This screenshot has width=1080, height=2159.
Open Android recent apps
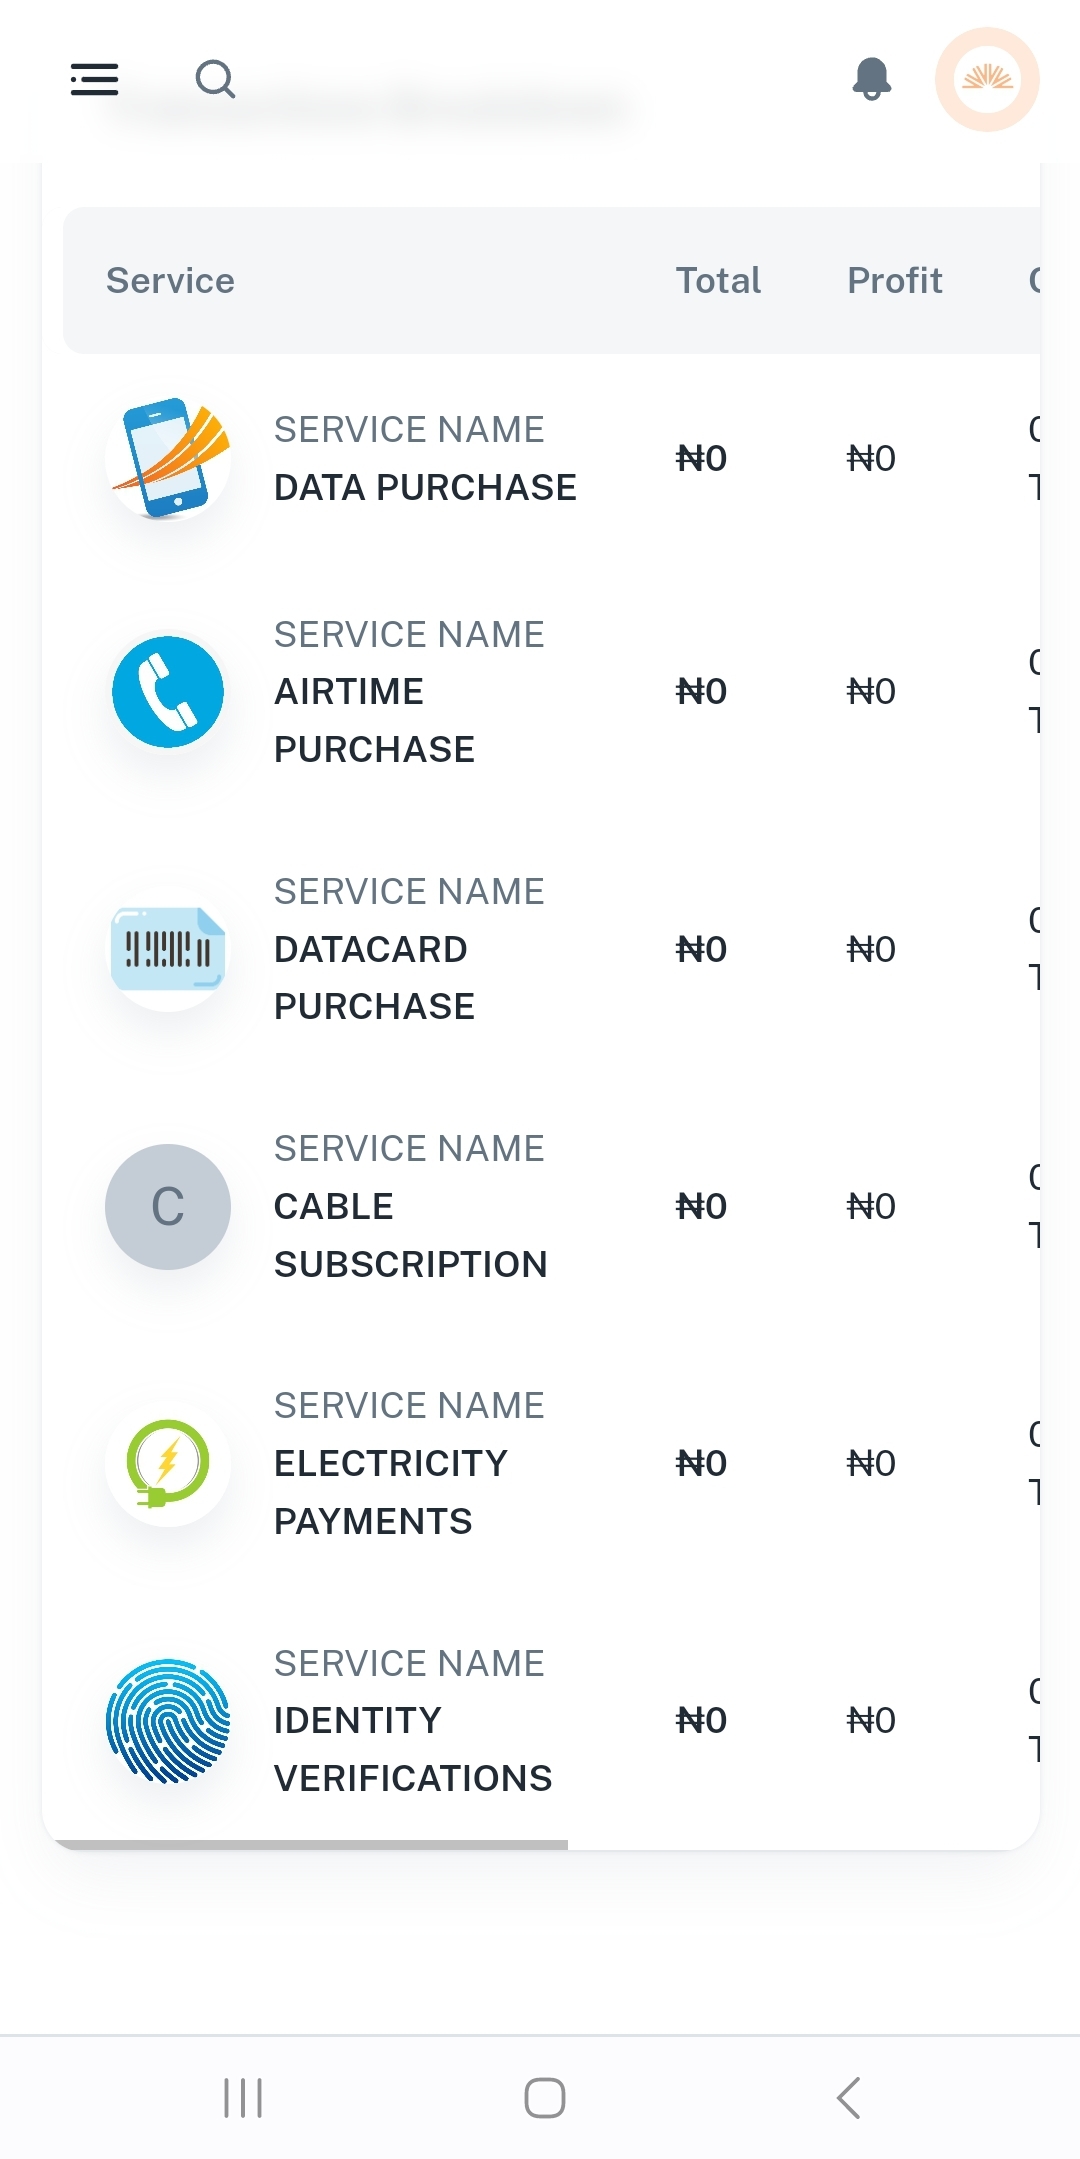243,2097
